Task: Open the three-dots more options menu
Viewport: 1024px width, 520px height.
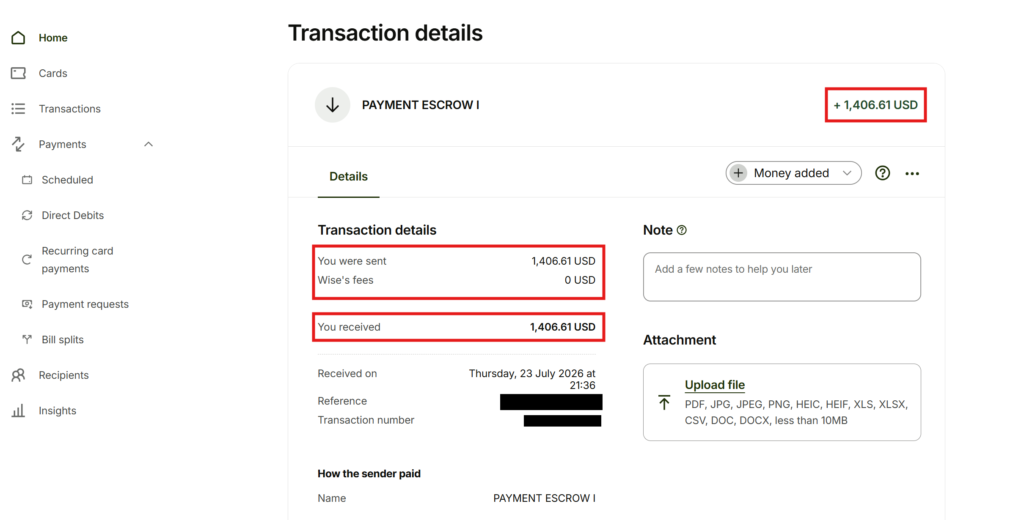Action: point(912,174)
